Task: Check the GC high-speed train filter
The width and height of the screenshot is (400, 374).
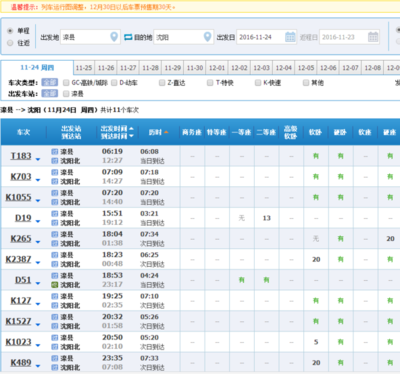Action: pyautogui.click(x=66, y=83)
